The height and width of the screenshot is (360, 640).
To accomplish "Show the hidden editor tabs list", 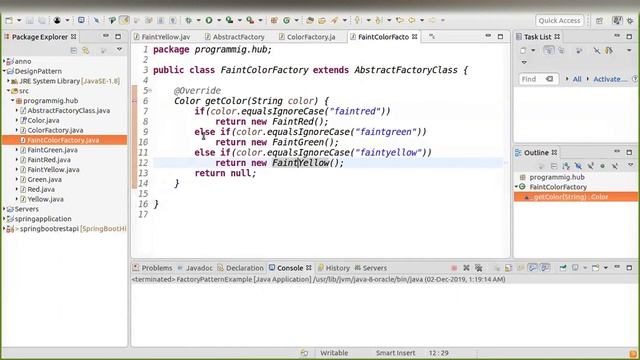I will pyautogui.click(x=432, y=37).
